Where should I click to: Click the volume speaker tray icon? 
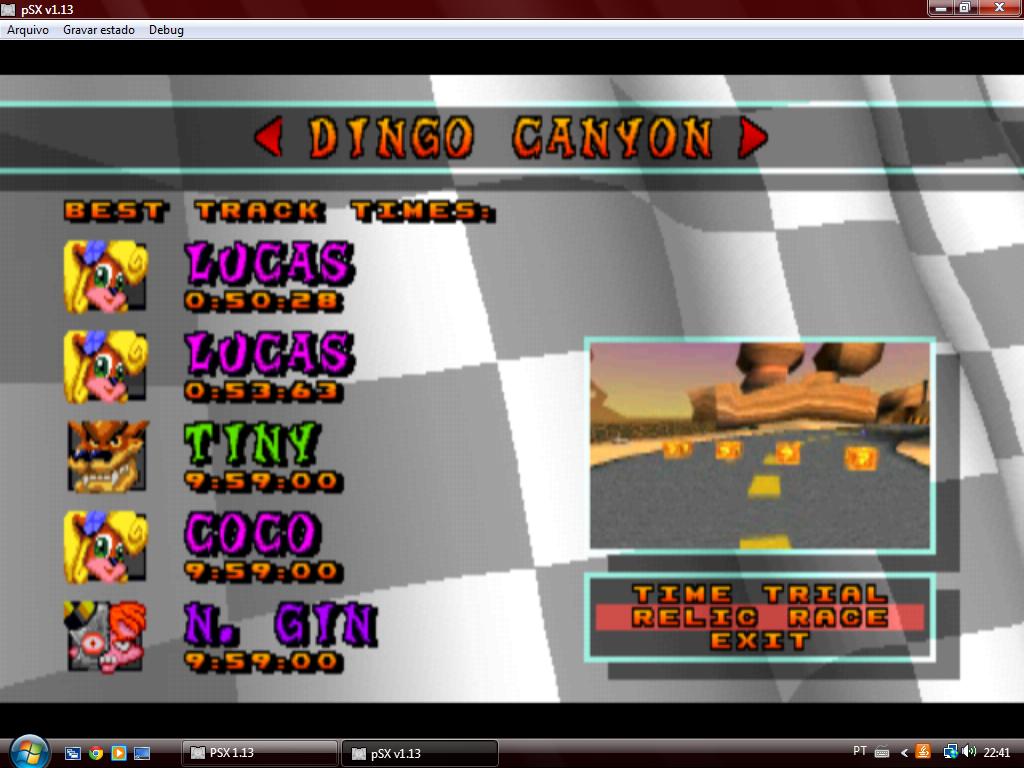pyautogui.click(x=968, y=752)
